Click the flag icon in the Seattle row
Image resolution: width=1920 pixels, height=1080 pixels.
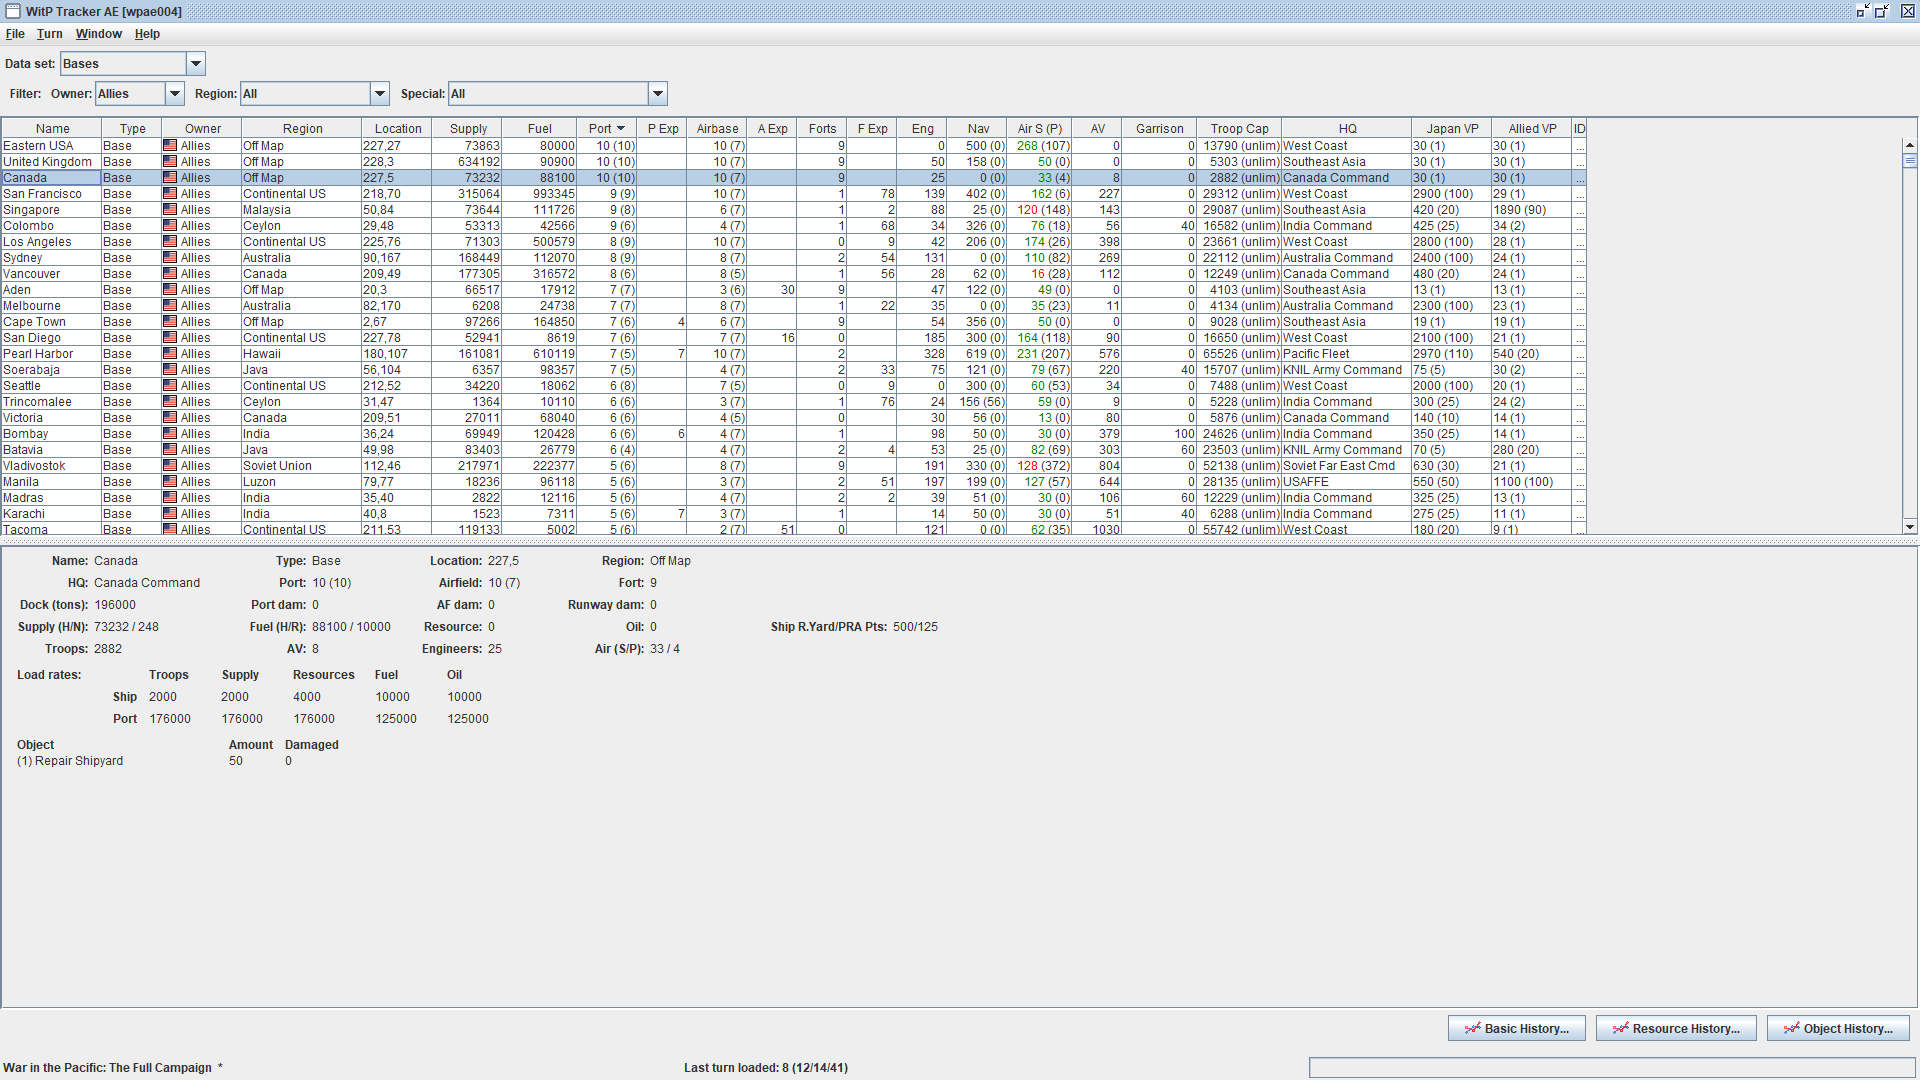point(170,386)
